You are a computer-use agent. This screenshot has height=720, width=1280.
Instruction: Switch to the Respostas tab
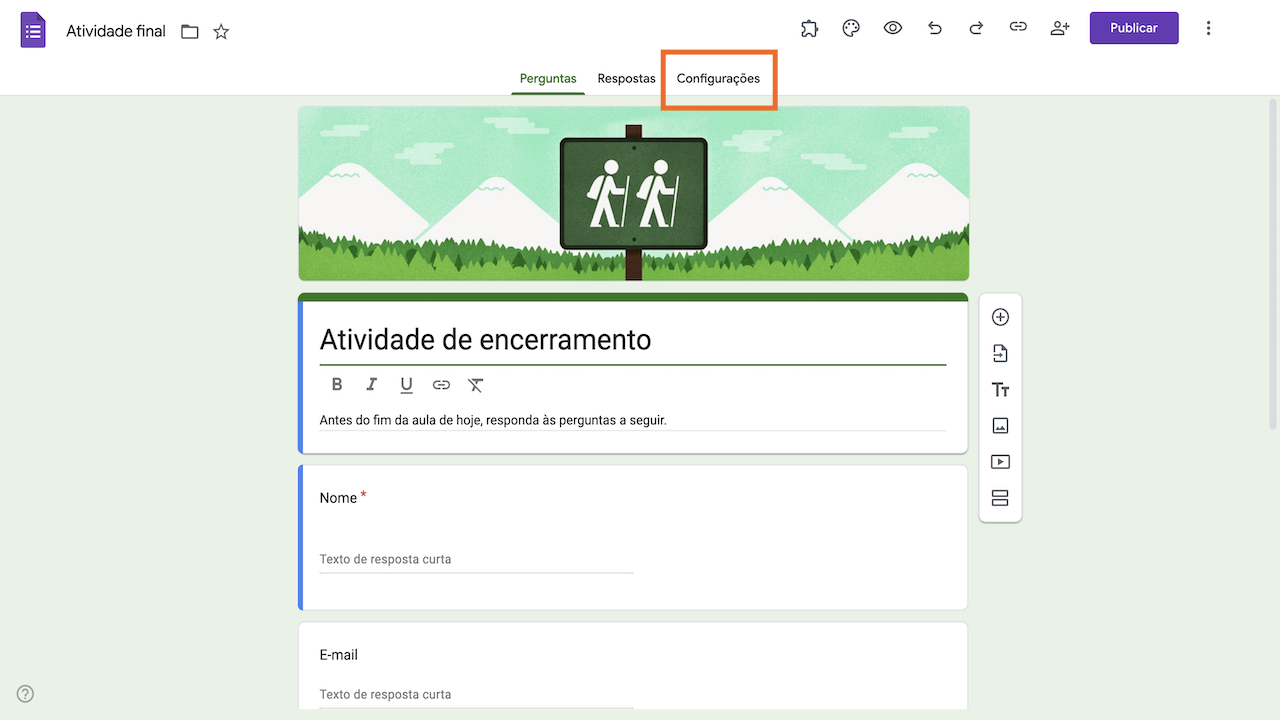pos(626,78)
